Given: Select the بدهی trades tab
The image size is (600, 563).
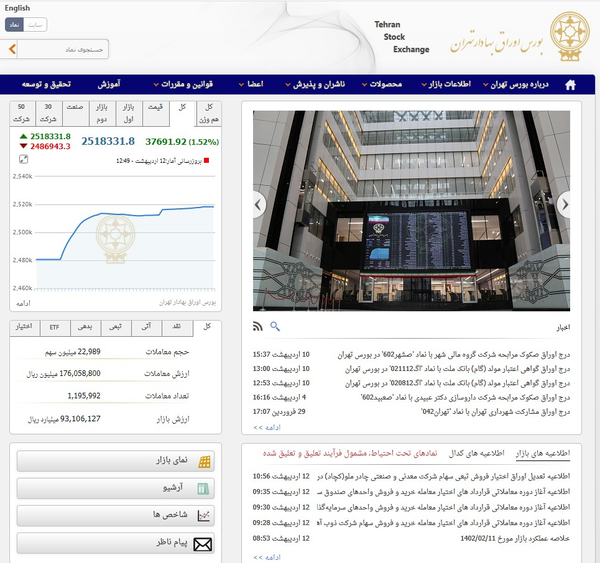Looking at the screenshot, I should [x=85, y=328].
